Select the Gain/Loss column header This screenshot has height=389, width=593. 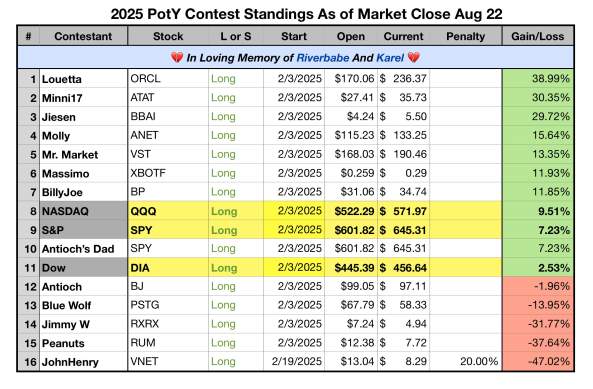pyautogui.click(x=537, y=36)
